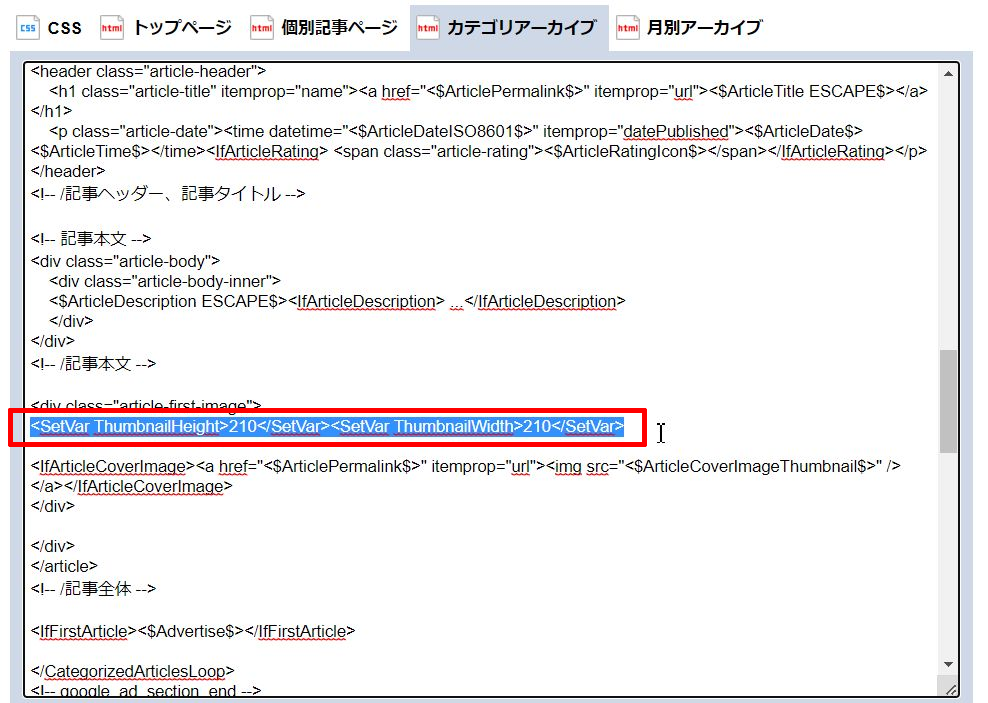988x703 pixels.
Task: Click the <!-- /記事全体 --> comment line
Action: 93,589
